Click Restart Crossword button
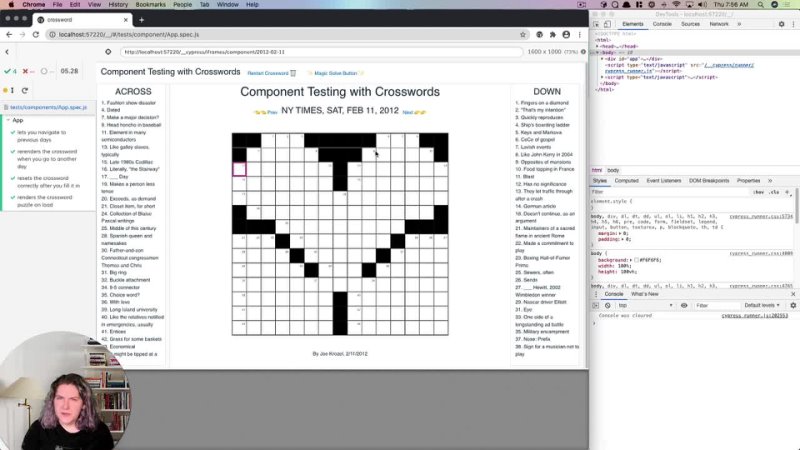 (x=271, y=73)
